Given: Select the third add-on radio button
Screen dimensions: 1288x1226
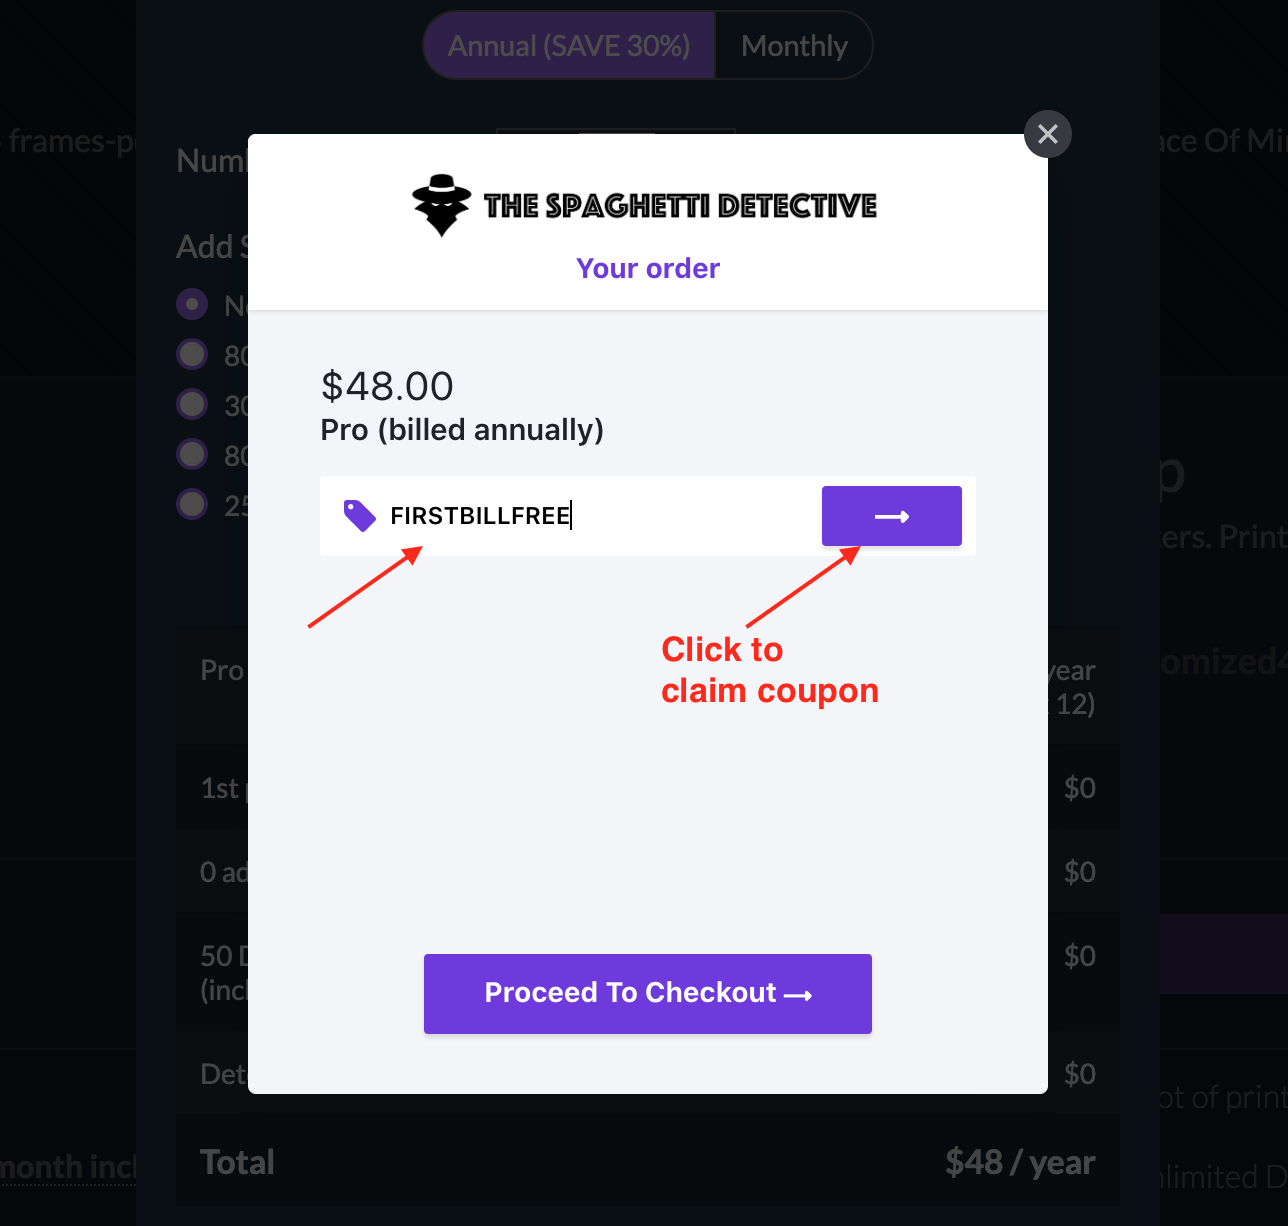Looking at the screenshot, I should pyautogui.click(x=192, y=404).
